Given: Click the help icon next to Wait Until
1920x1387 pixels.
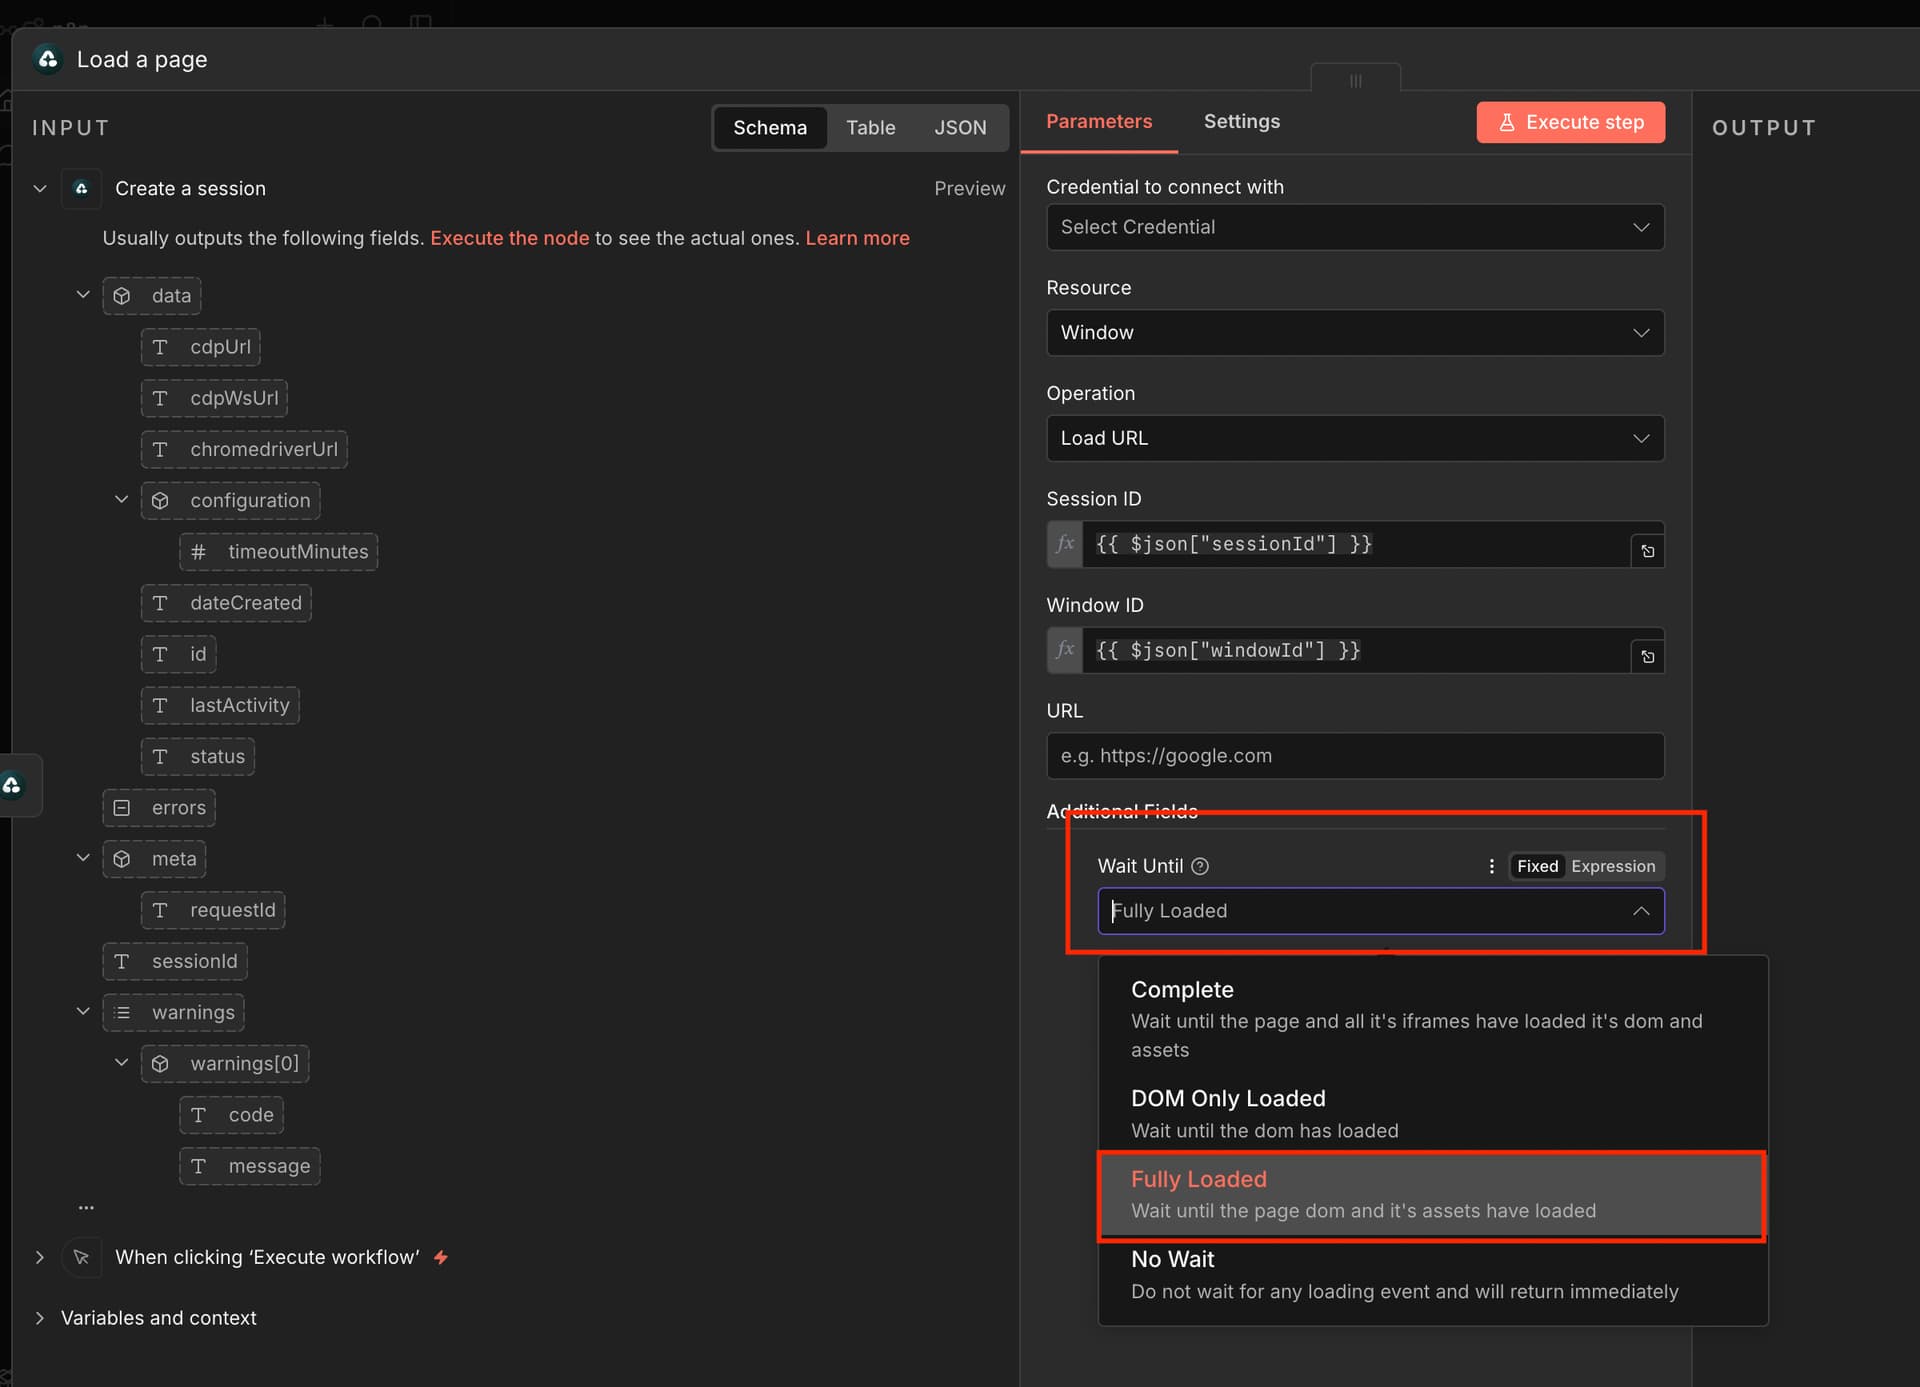Looking at the screenshot, I should point(1200,866).
